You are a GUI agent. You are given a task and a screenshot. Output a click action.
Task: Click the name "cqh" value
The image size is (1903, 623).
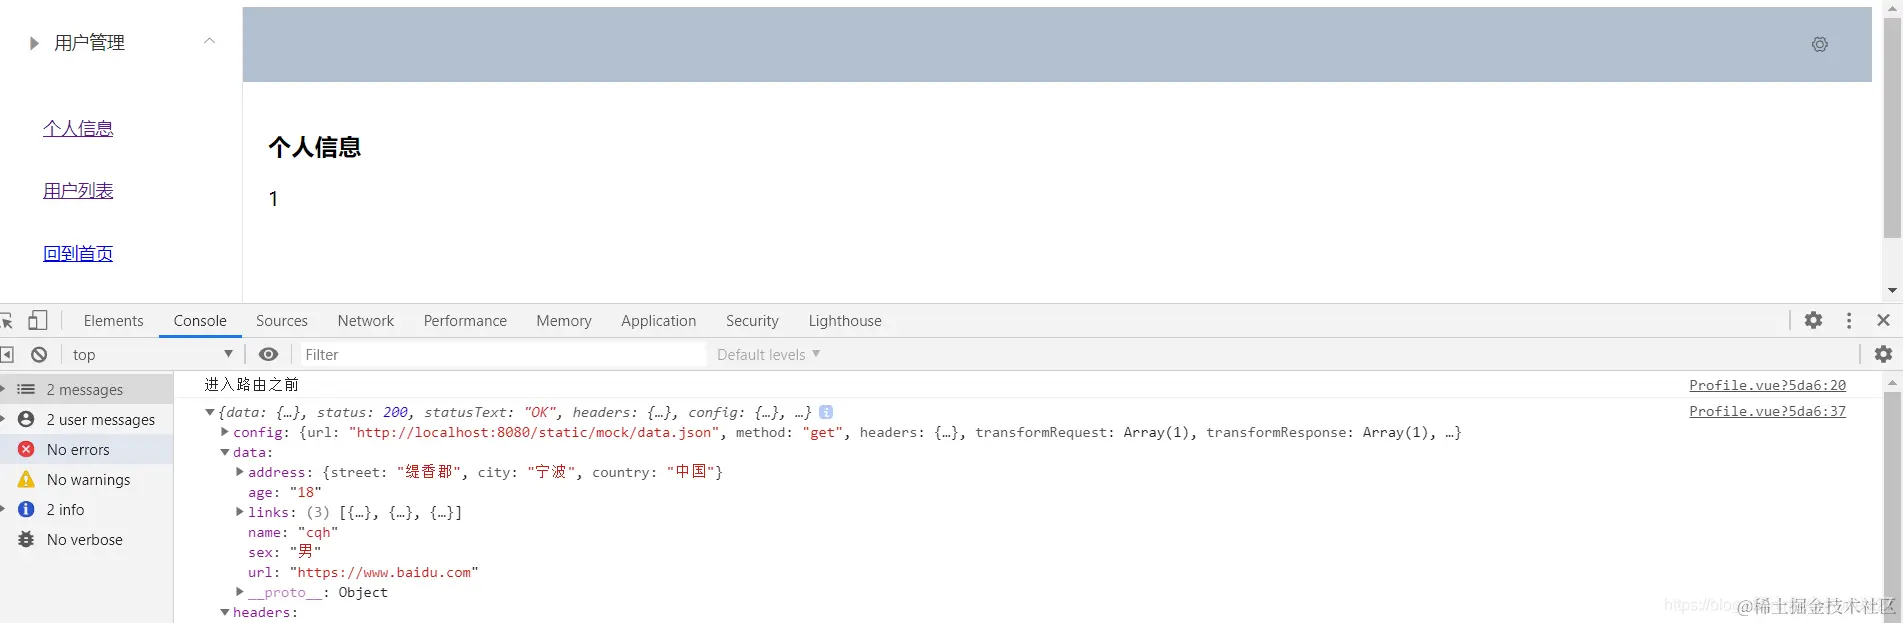click(x=318, y=532)
